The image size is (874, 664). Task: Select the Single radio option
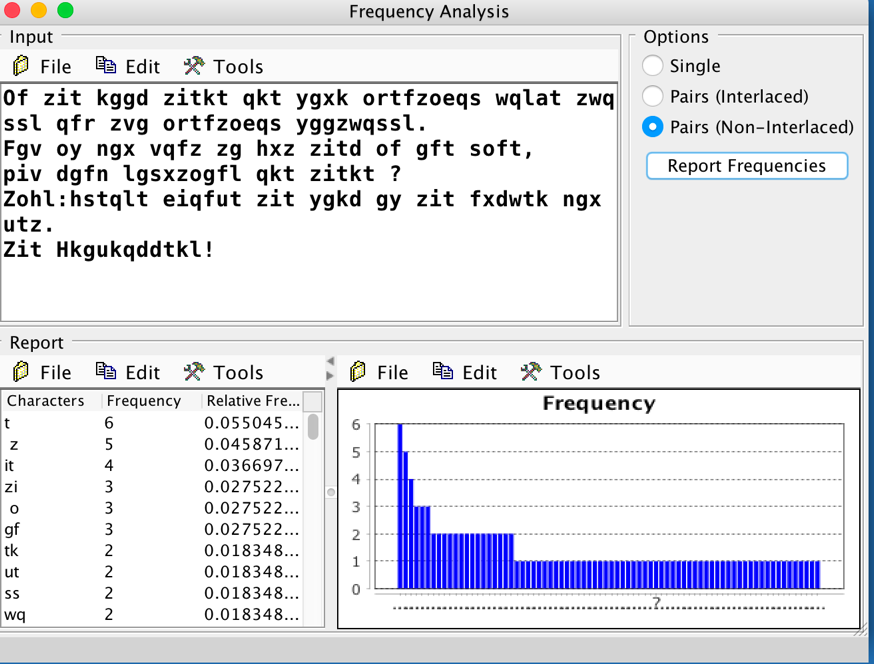point(653,66)
